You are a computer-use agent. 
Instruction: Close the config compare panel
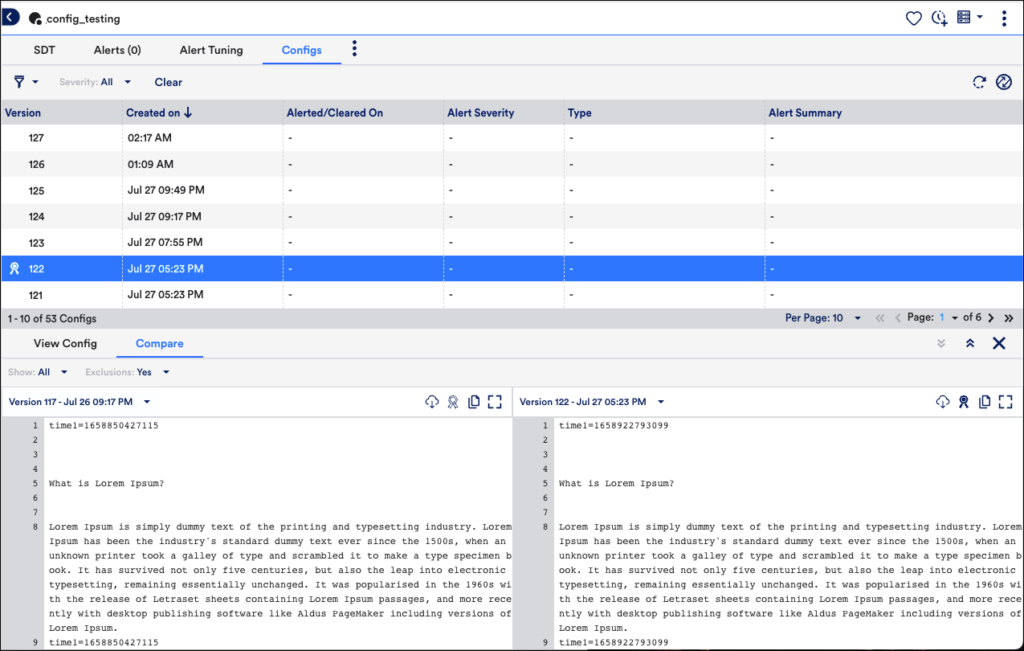point(998,343)
